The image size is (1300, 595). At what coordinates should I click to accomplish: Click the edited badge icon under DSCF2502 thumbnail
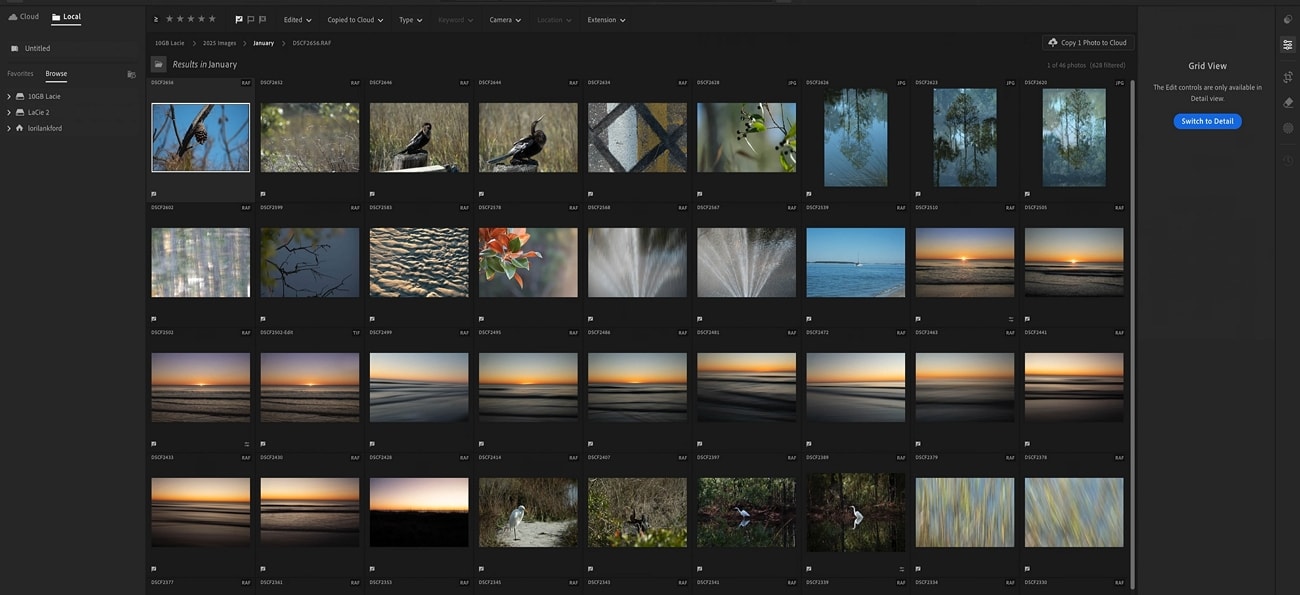tap(247, 444)
